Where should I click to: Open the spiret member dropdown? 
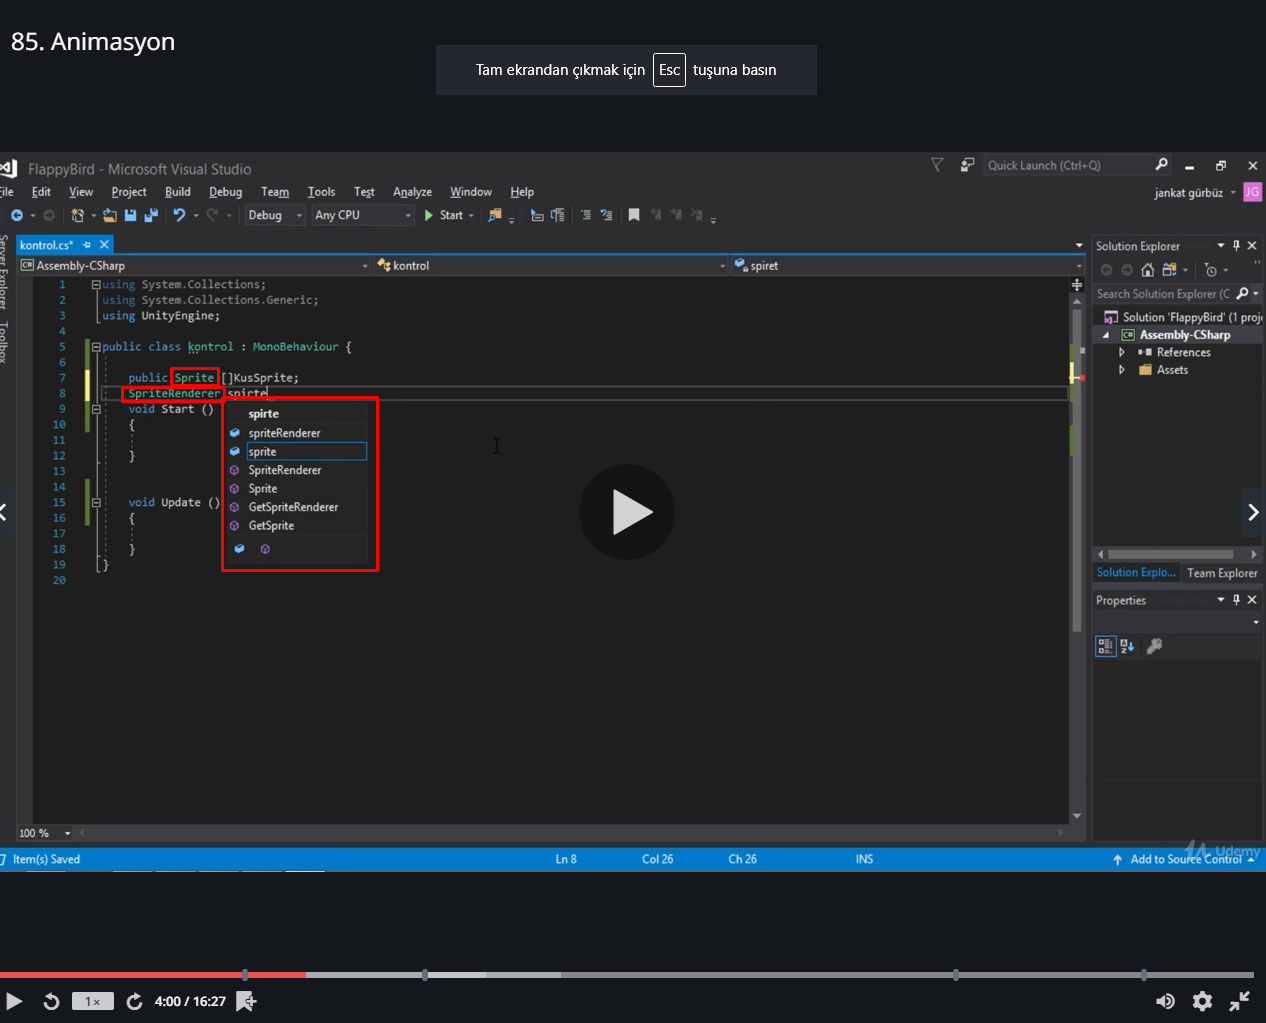[x=908, y=266]
